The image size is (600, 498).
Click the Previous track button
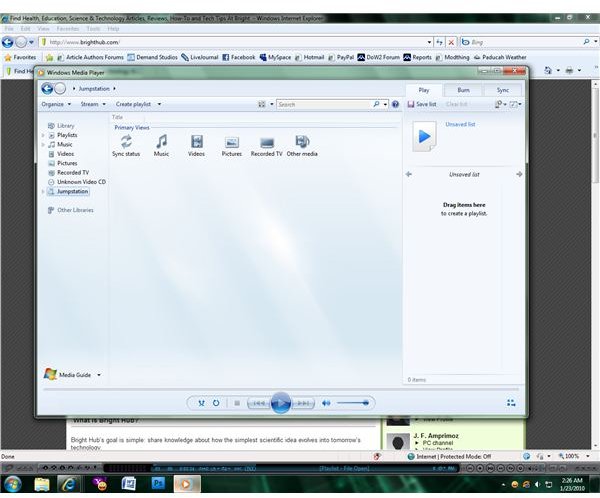coord(259,403)
